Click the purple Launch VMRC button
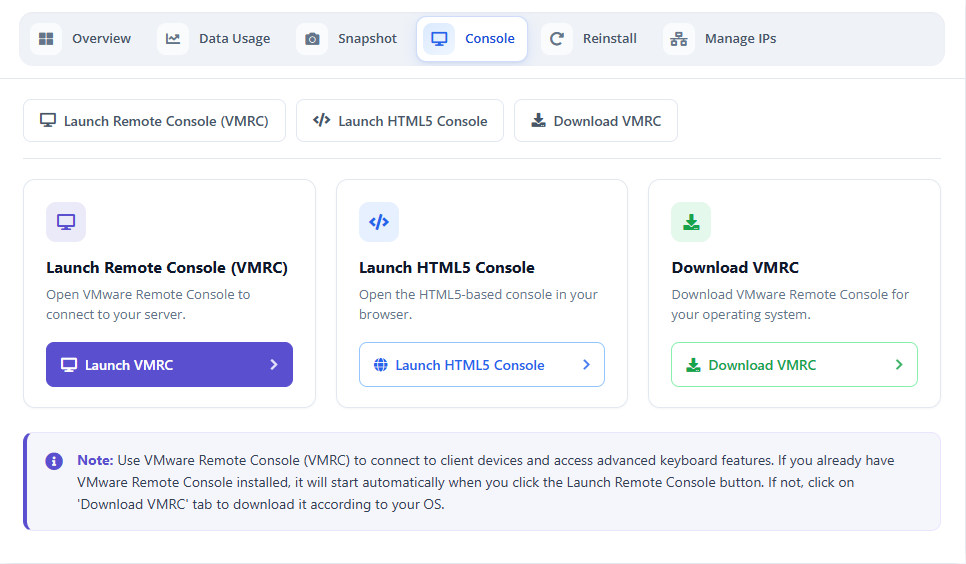 click(x=169, y=365)
